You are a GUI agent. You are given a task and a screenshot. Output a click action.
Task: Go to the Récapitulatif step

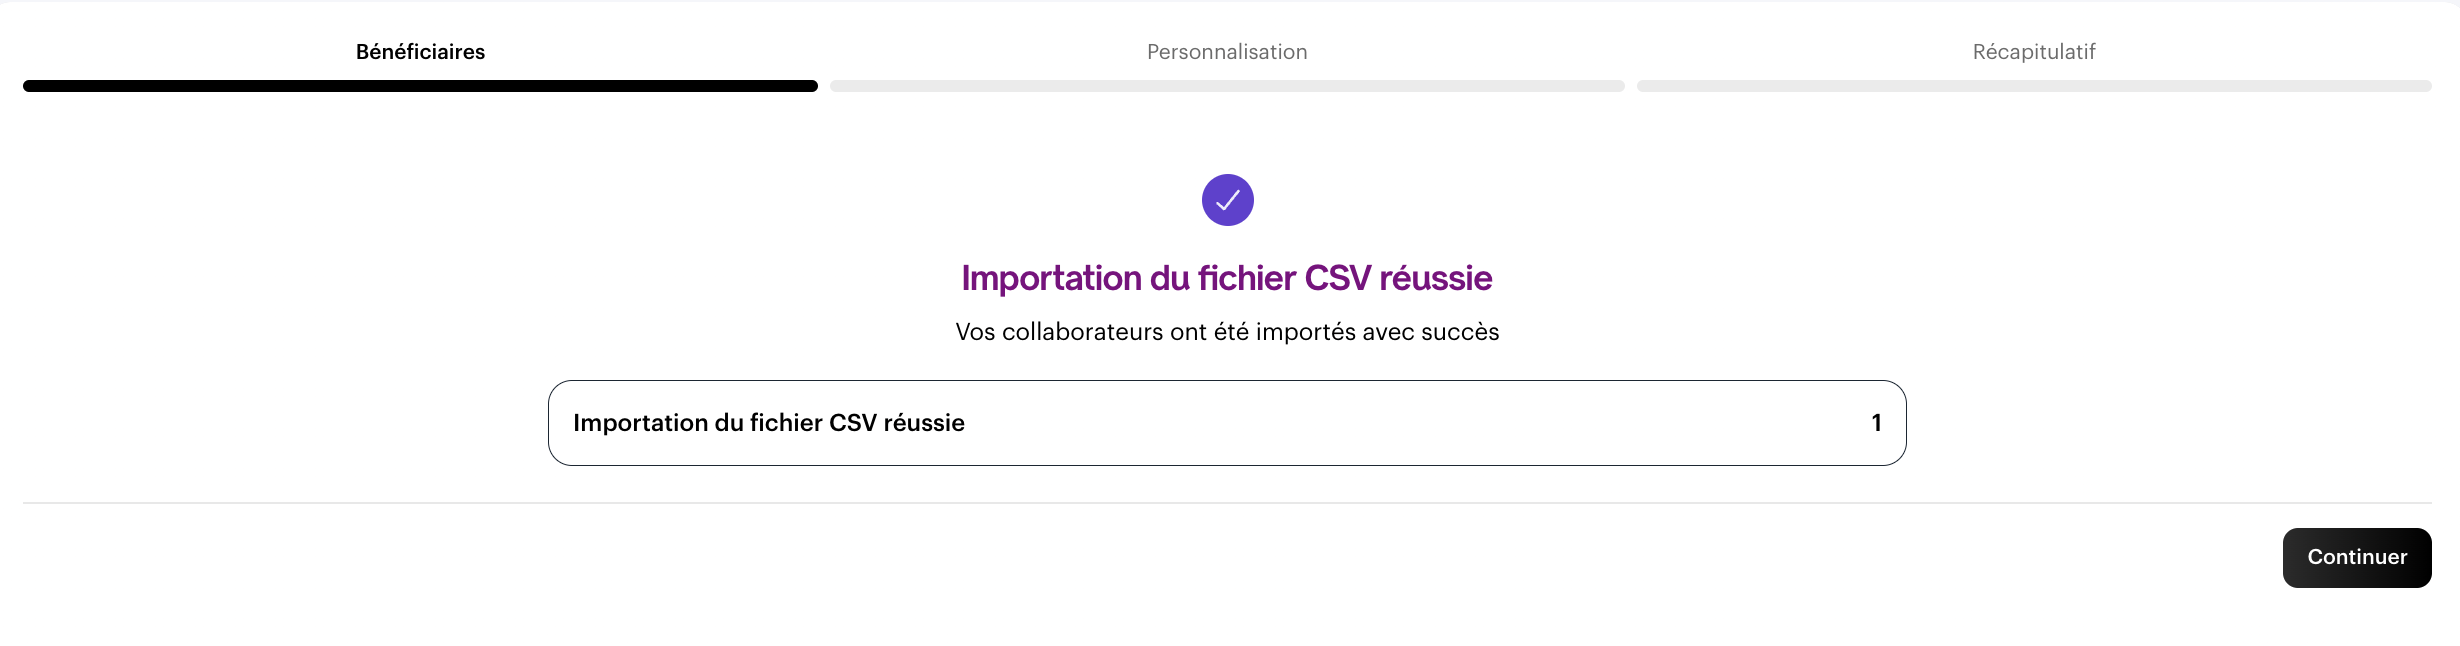(x=2033, y=52)
